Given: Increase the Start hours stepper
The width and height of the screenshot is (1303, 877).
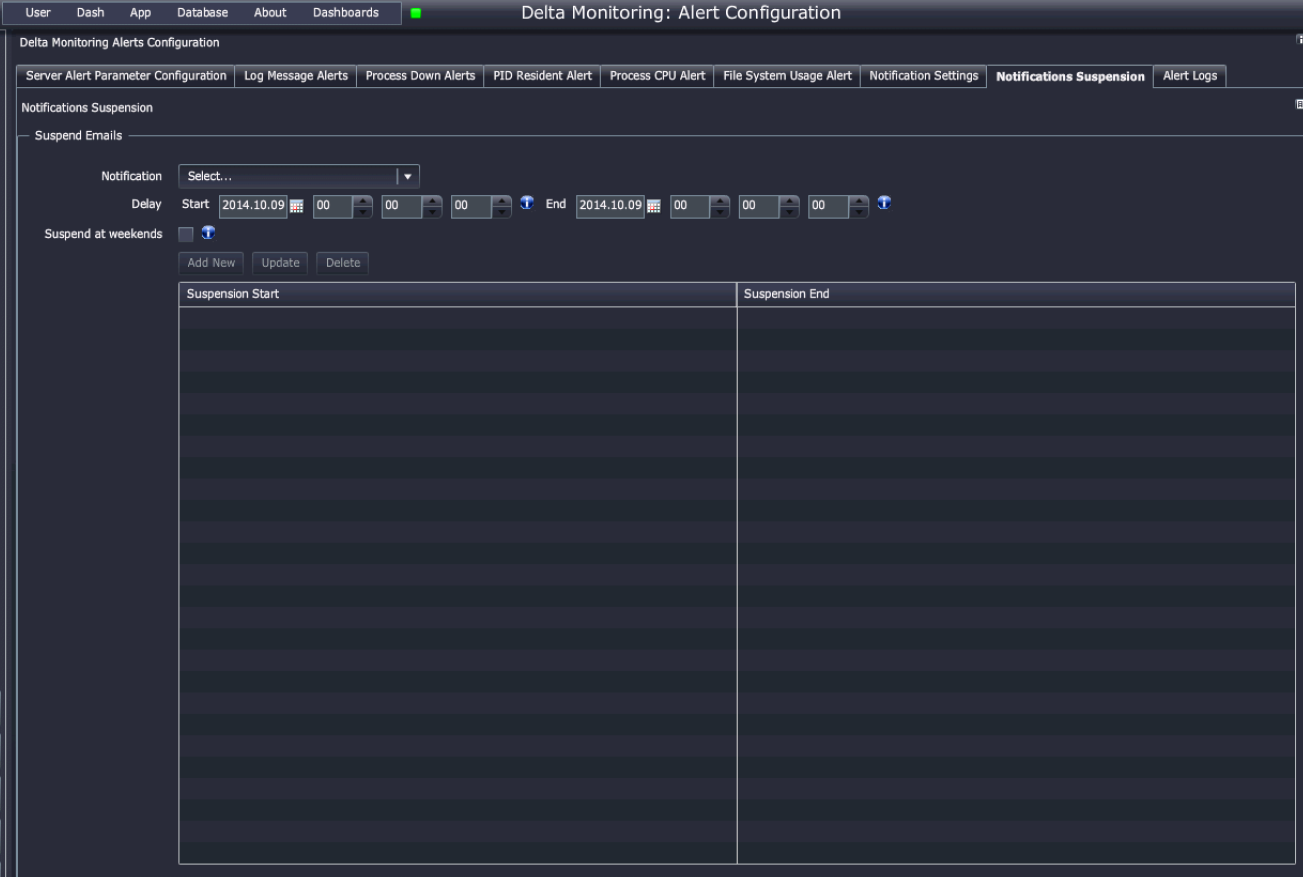Looking at the screenshot, I should (363, 201).
